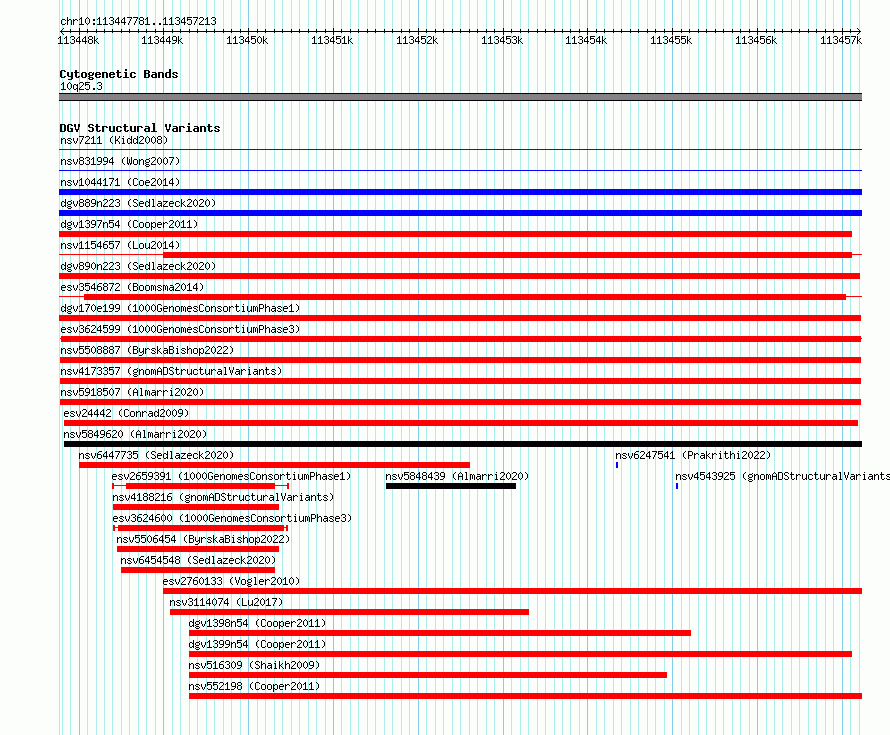Select nsv5849620 (Almarri2020) label
The width and height of the screenshot is (890, 735).
click(x=135, y=434)
